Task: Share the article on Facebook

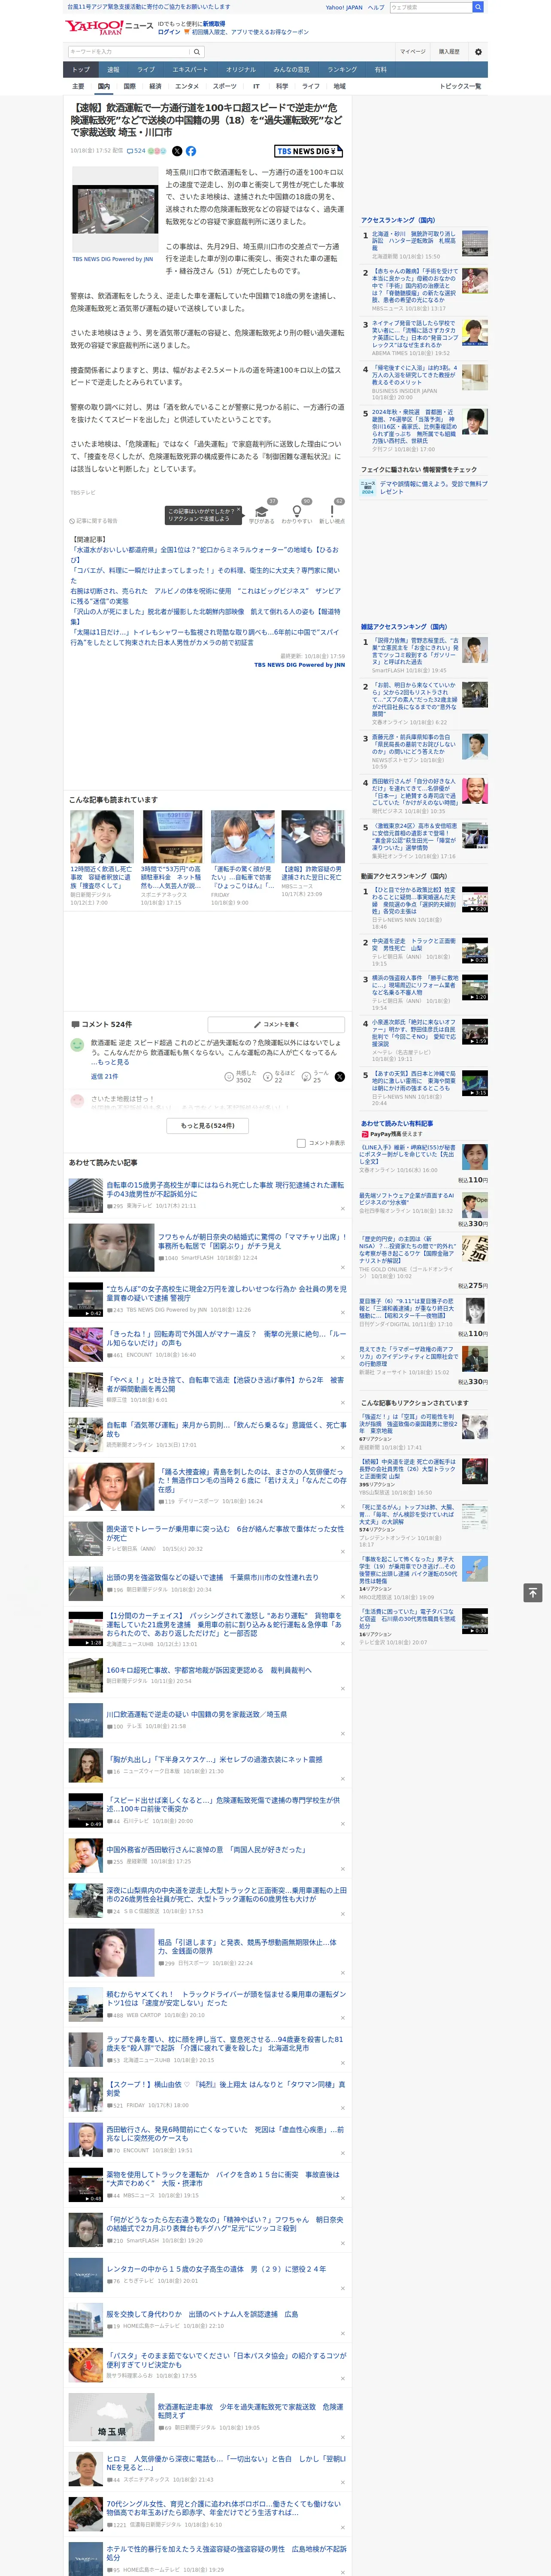Action: [191, 151]
